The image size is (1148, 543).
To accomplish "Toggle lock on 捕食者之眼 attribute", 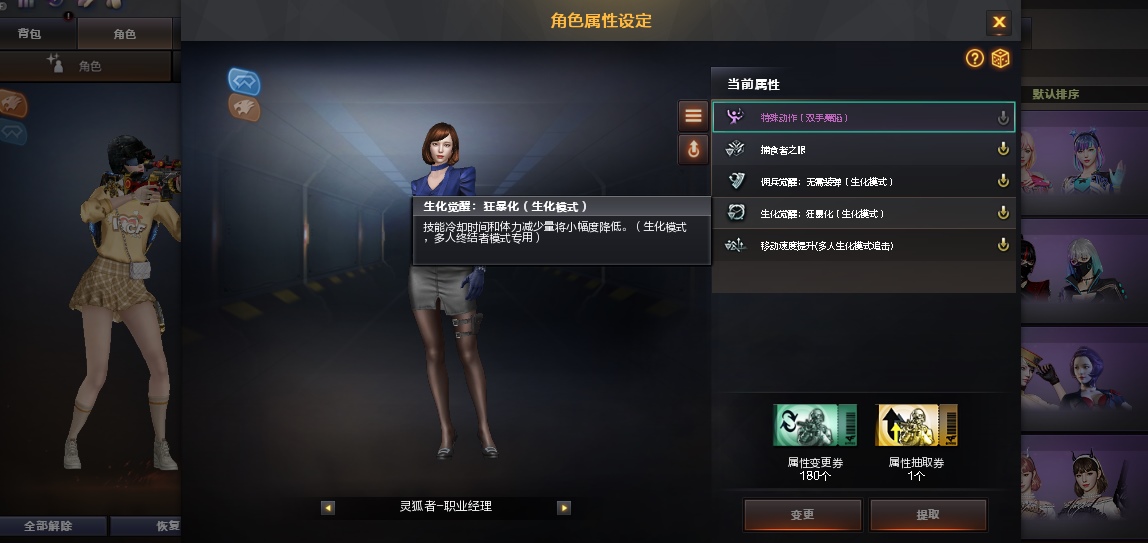I will pos(1003,149).
